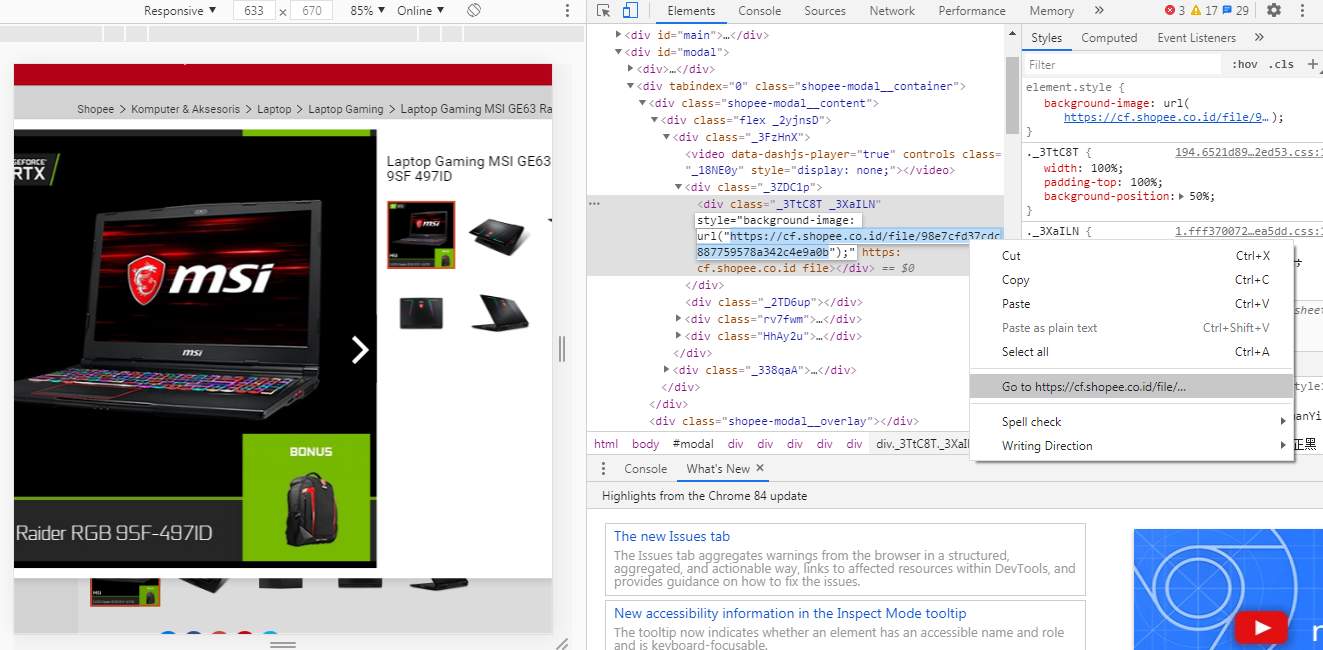This screenshot has width=1323, height=650.
Task: Open the 85% zoom dropdown
Action: (x=368, y=10)
